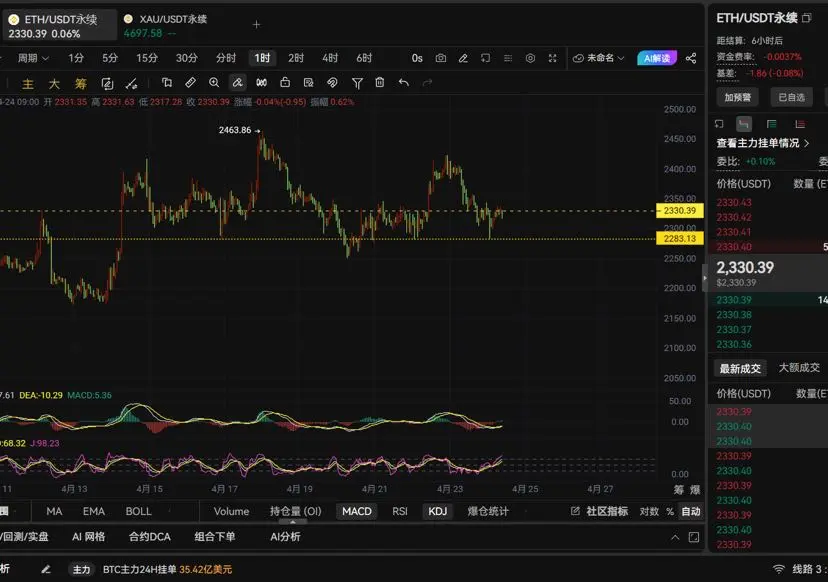This screenshot has width=828, height=582.
Task: Toggle the highlighted brush drawing tool
Action: click(238, 82)
